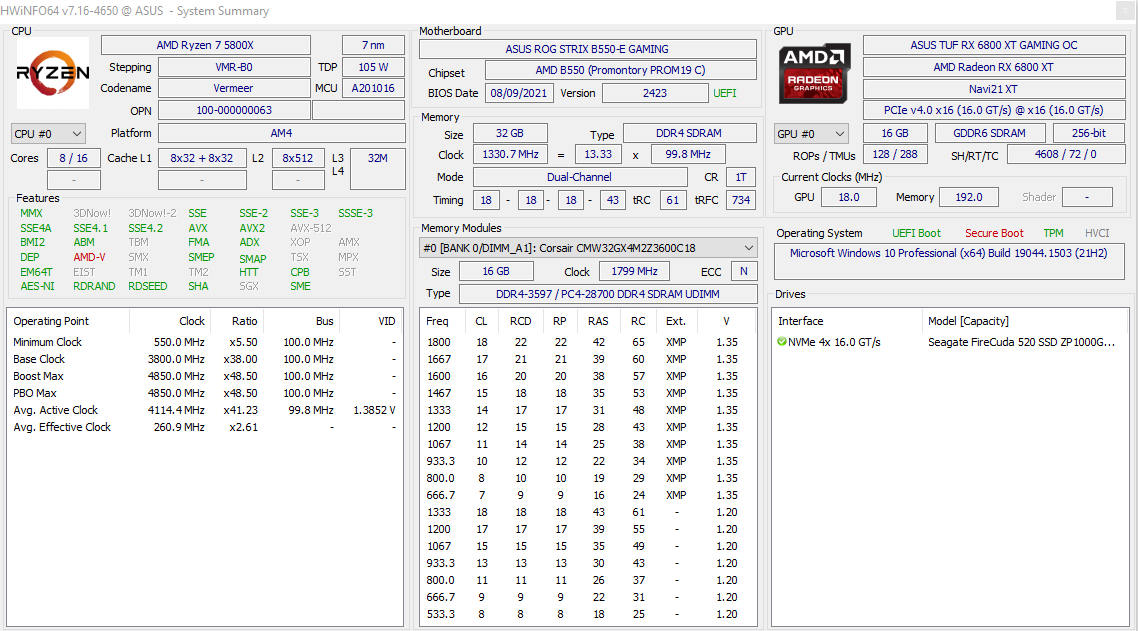Click the green UEFI Boot label

click(916, 233)
